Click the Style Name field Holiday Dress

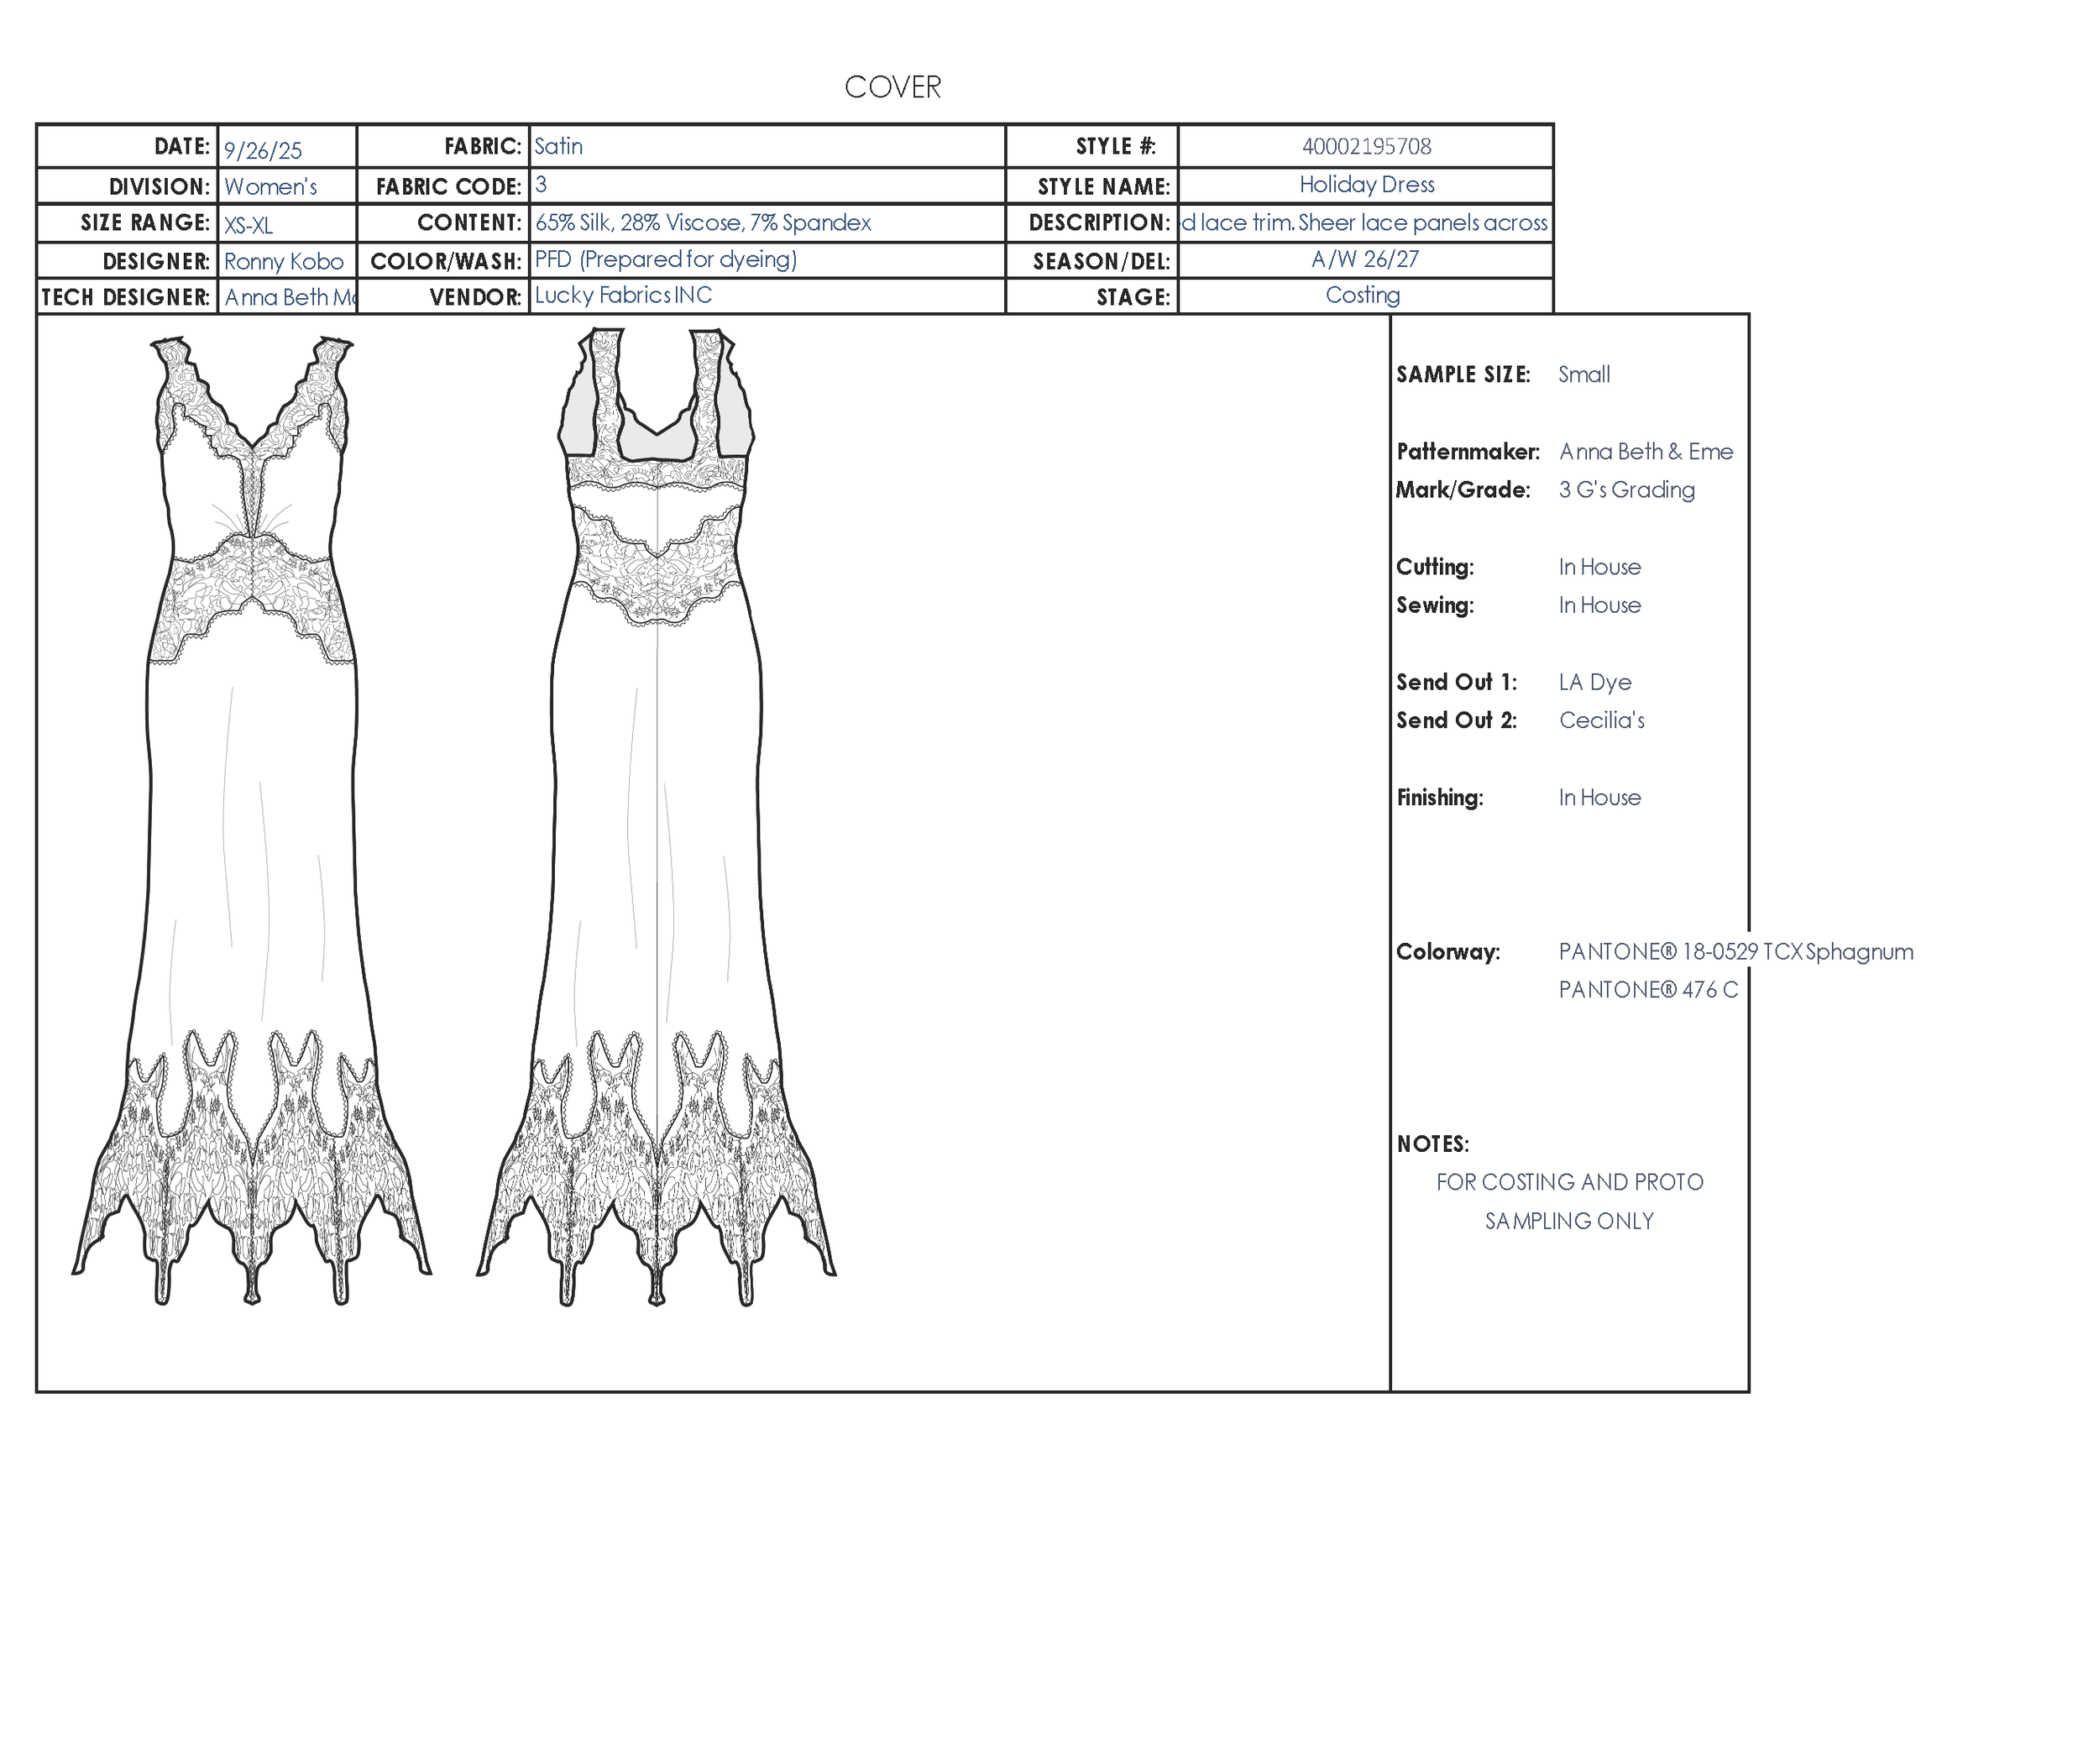tap(1365, 185)
